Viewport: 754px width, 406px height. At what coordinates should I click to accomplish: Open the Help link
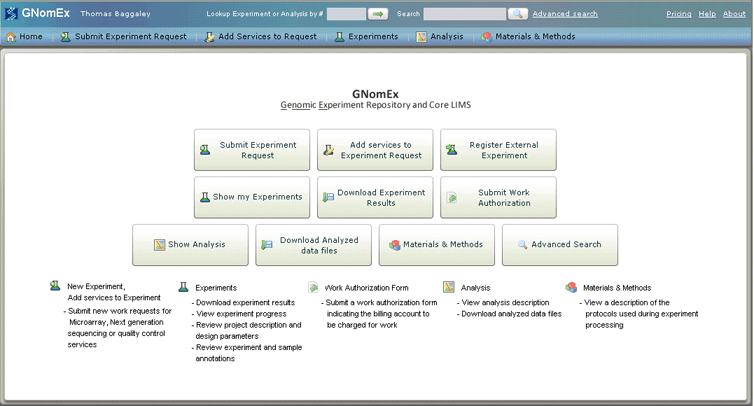click(707, 14)
